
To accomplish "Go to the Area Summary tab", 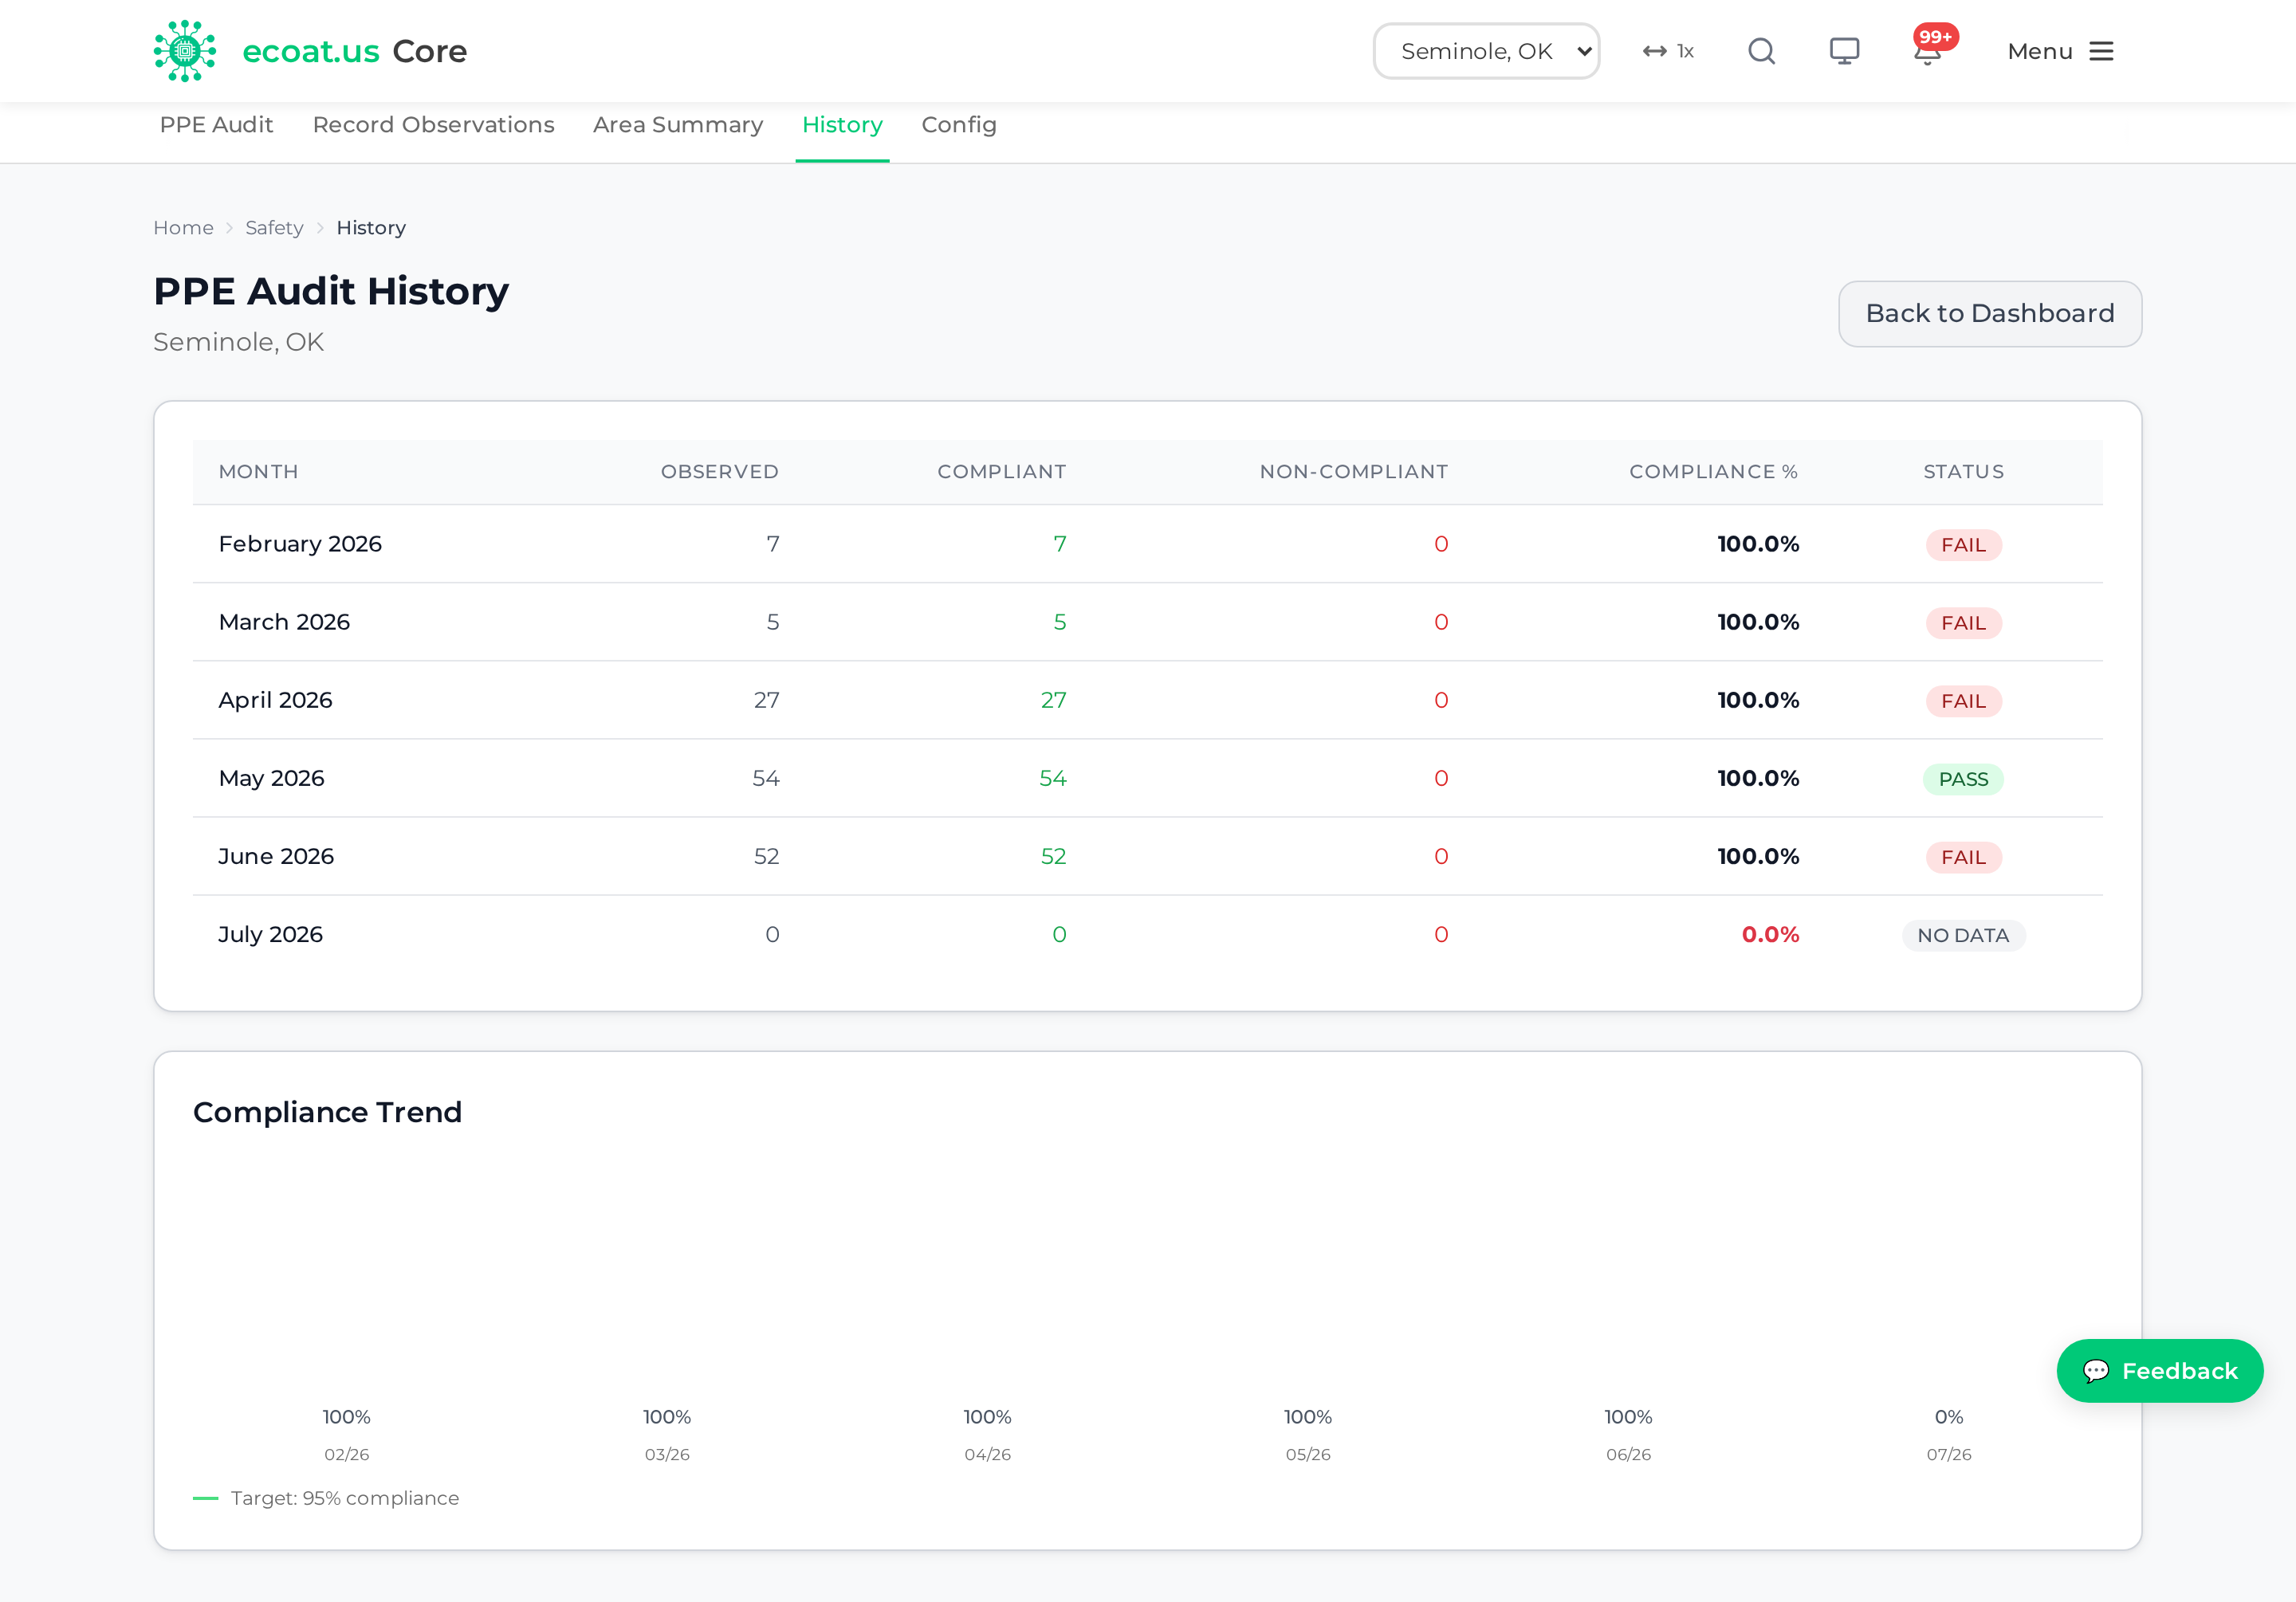I will 678,125.
